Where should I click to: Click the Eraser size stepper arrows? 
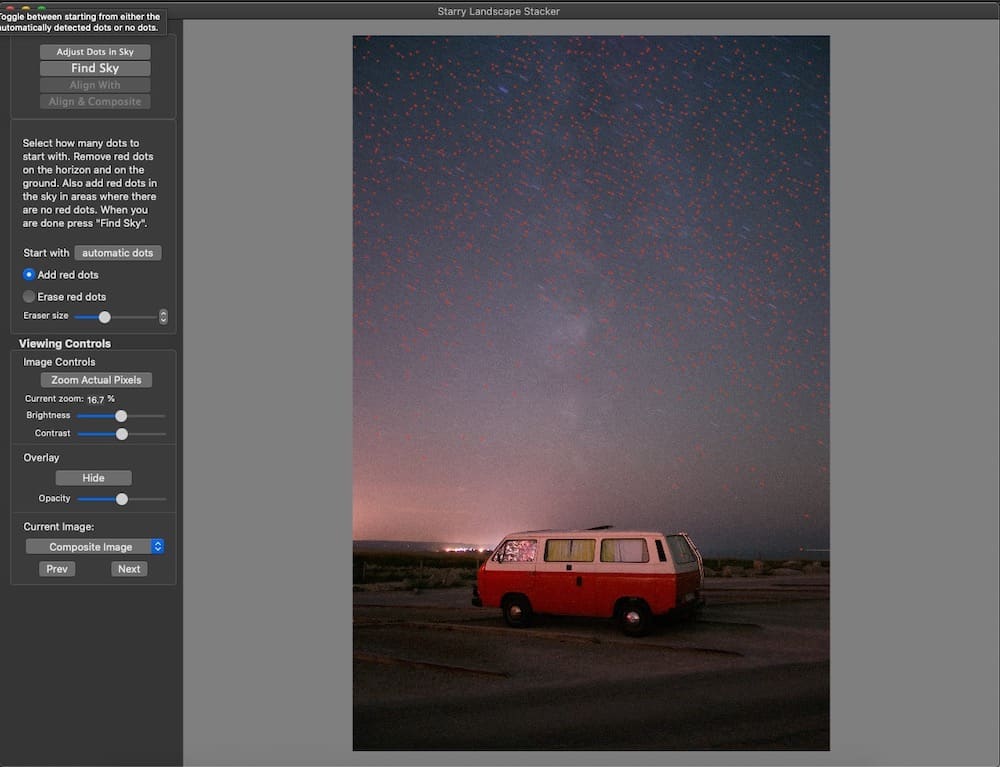click(x=163, y=316)
